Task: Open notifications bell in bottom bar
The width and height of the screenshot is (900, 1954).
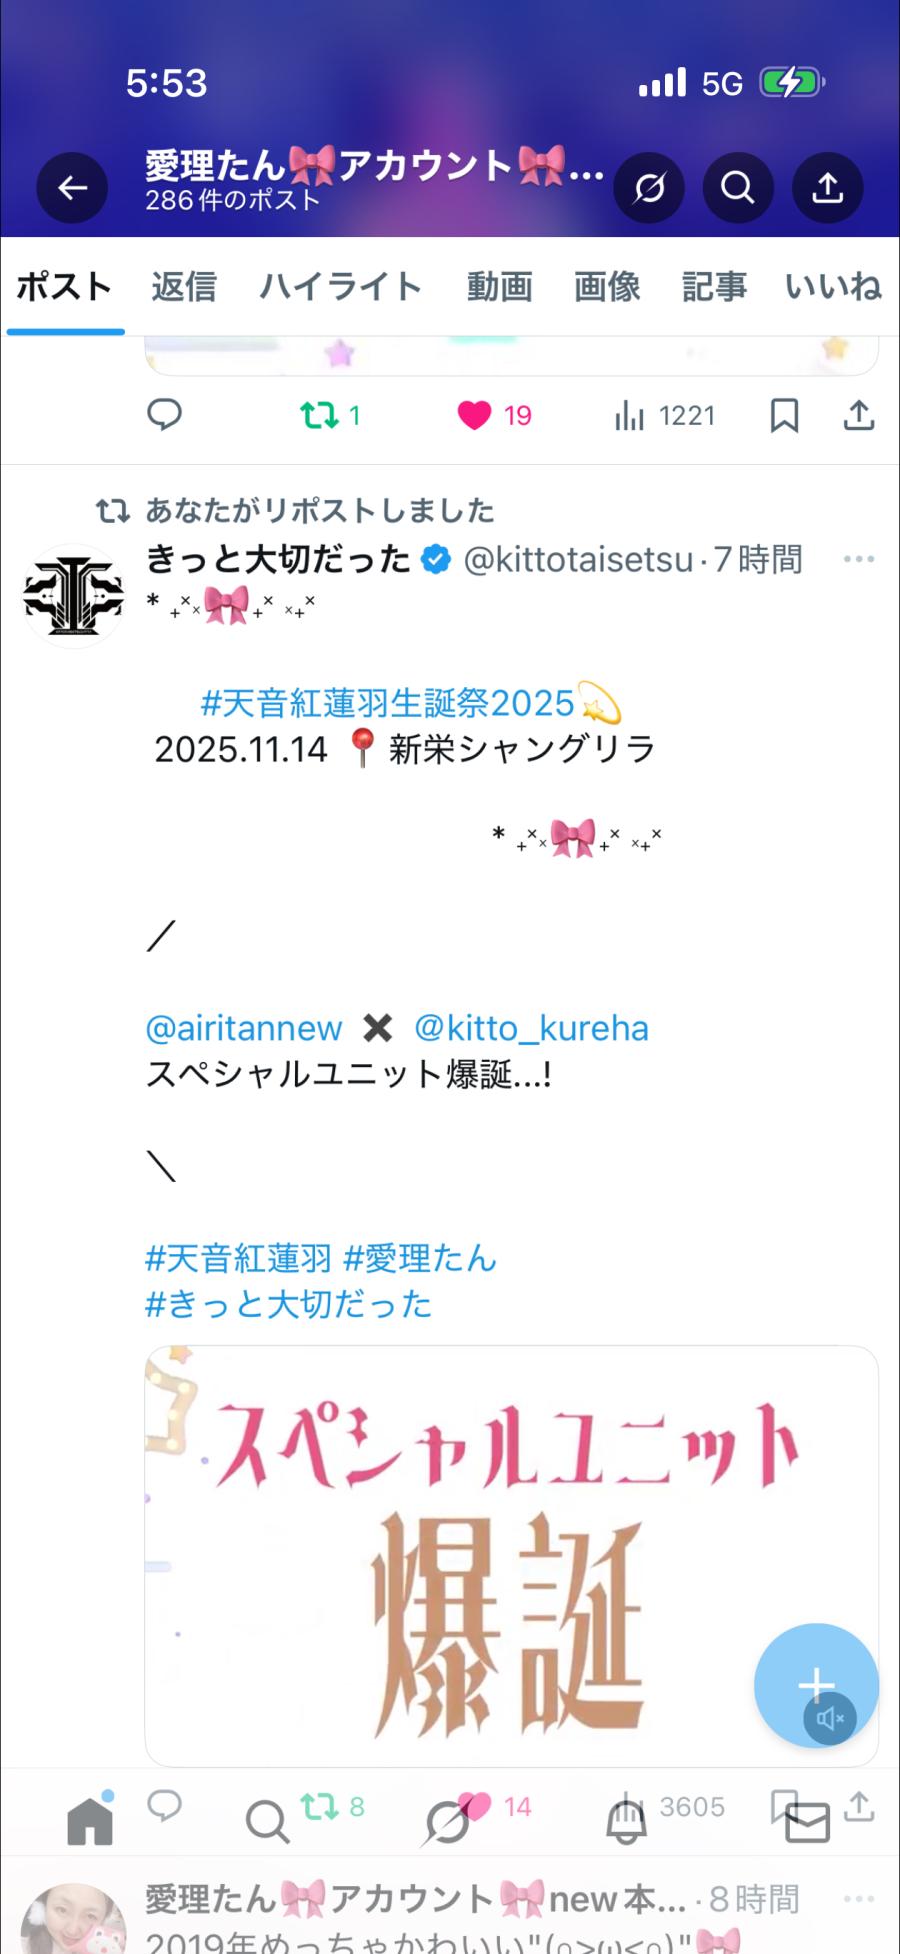Action: (x=627, y=1822)
